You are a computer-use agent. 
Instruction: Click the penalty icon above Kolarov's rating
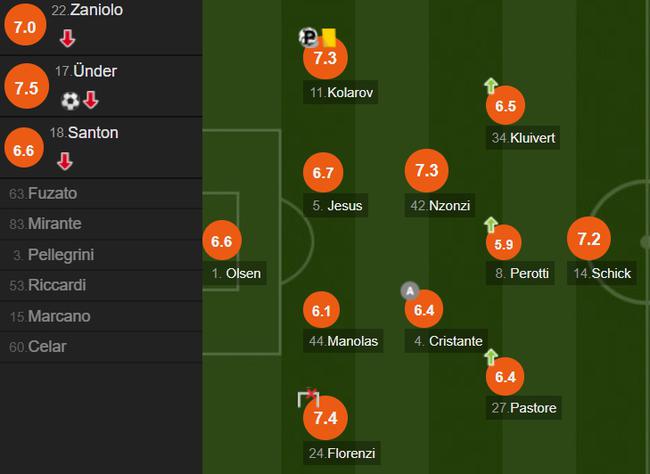tap(308, 37)
